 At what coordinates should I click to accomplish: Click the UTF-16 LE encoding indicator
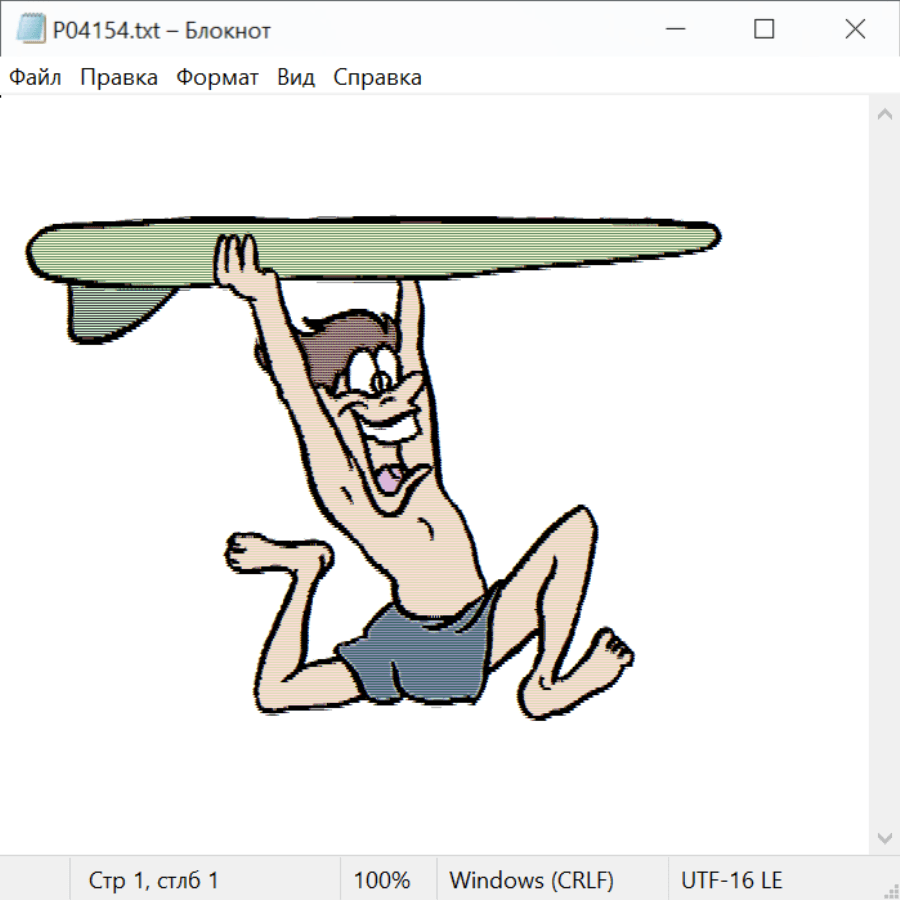point(732,881)
